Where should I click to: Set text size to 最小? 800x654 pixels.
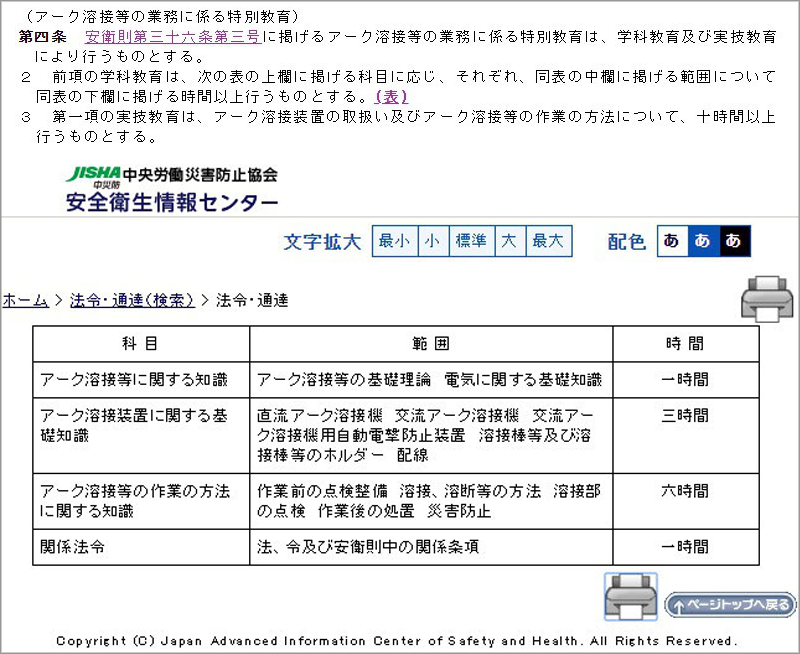coord(395,241)
